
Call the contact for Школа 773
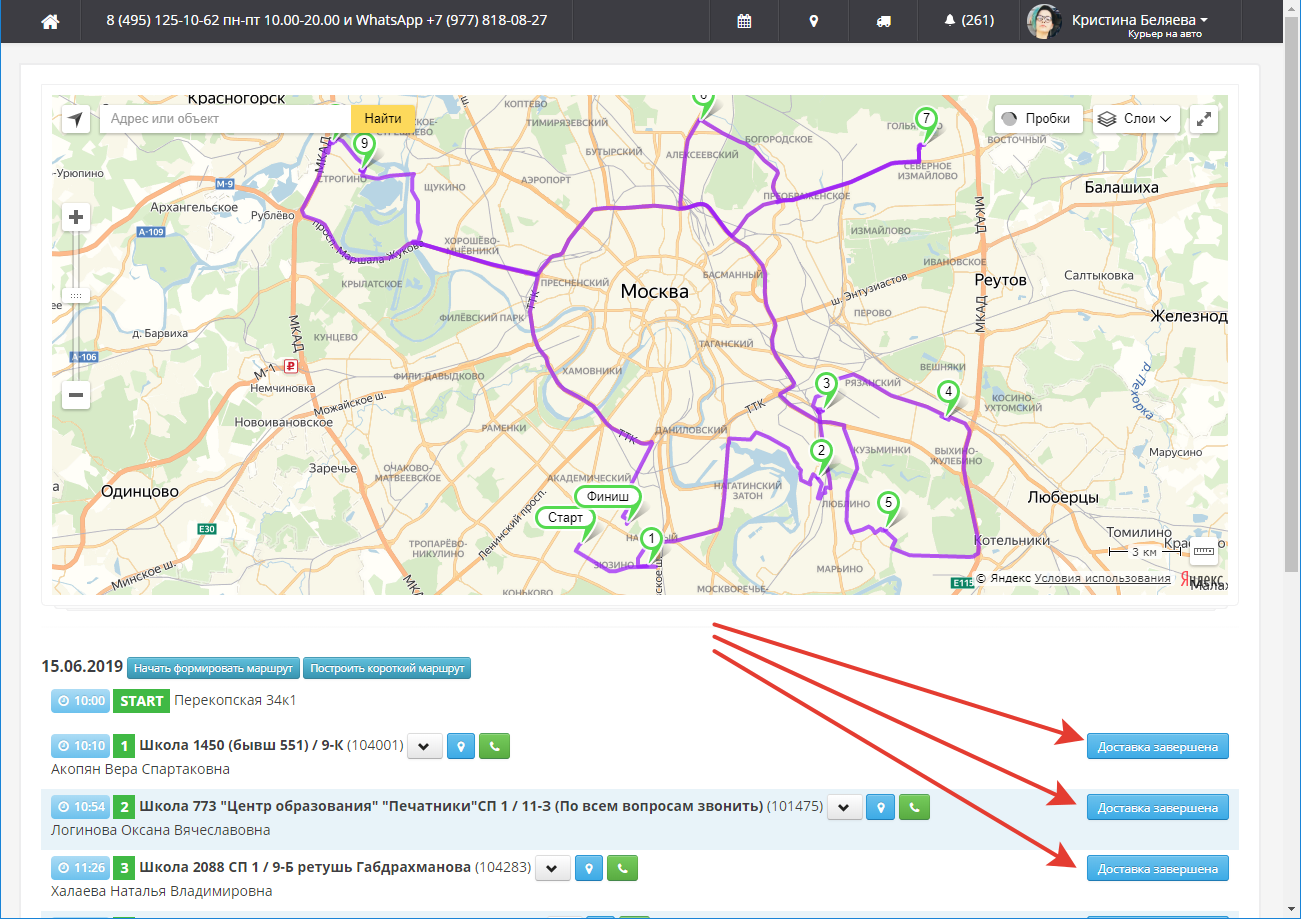click(915, 807)
